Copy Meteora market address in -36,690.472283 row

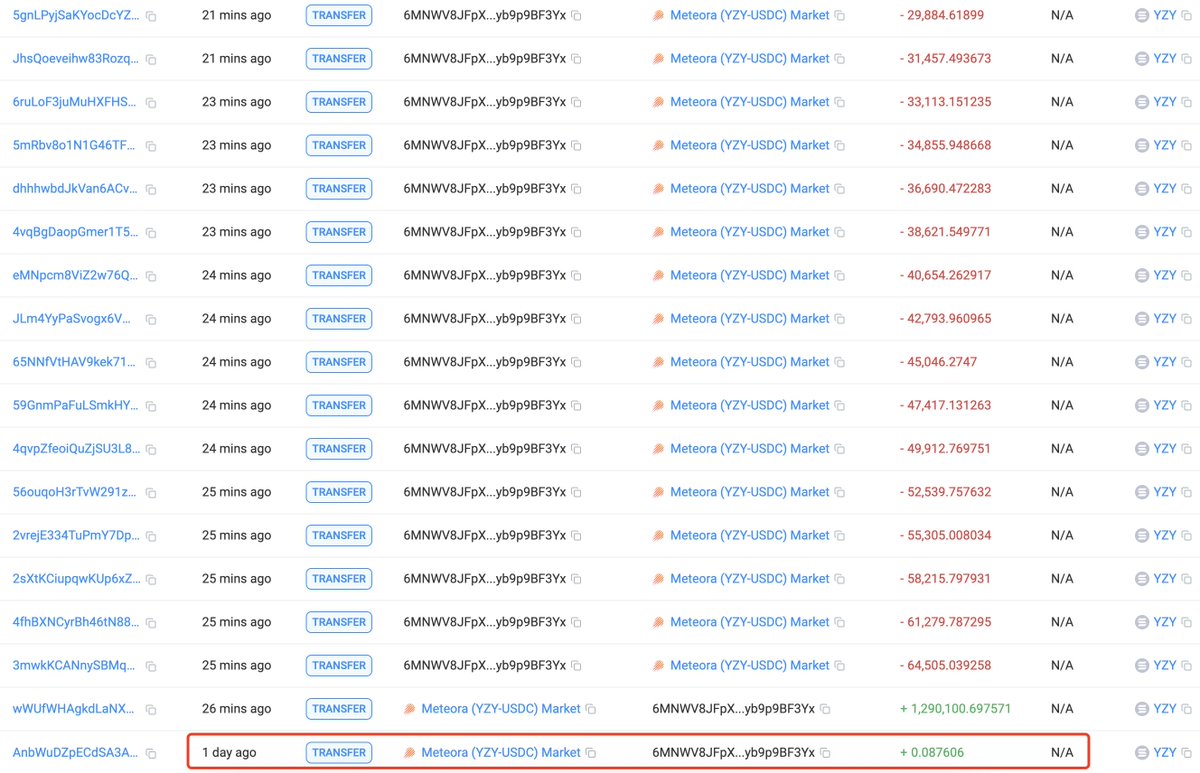[840, 189]
